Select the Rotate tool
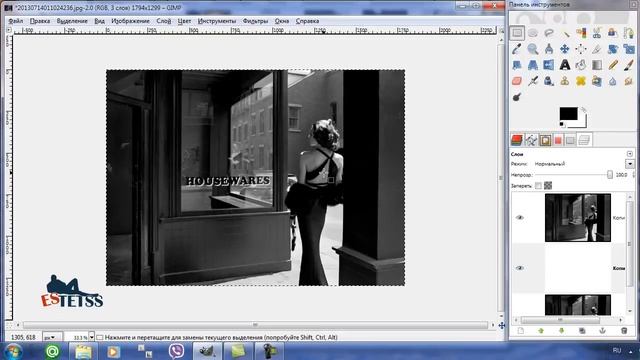The width and height of the screenshot is (640, 360). (613, 49)
